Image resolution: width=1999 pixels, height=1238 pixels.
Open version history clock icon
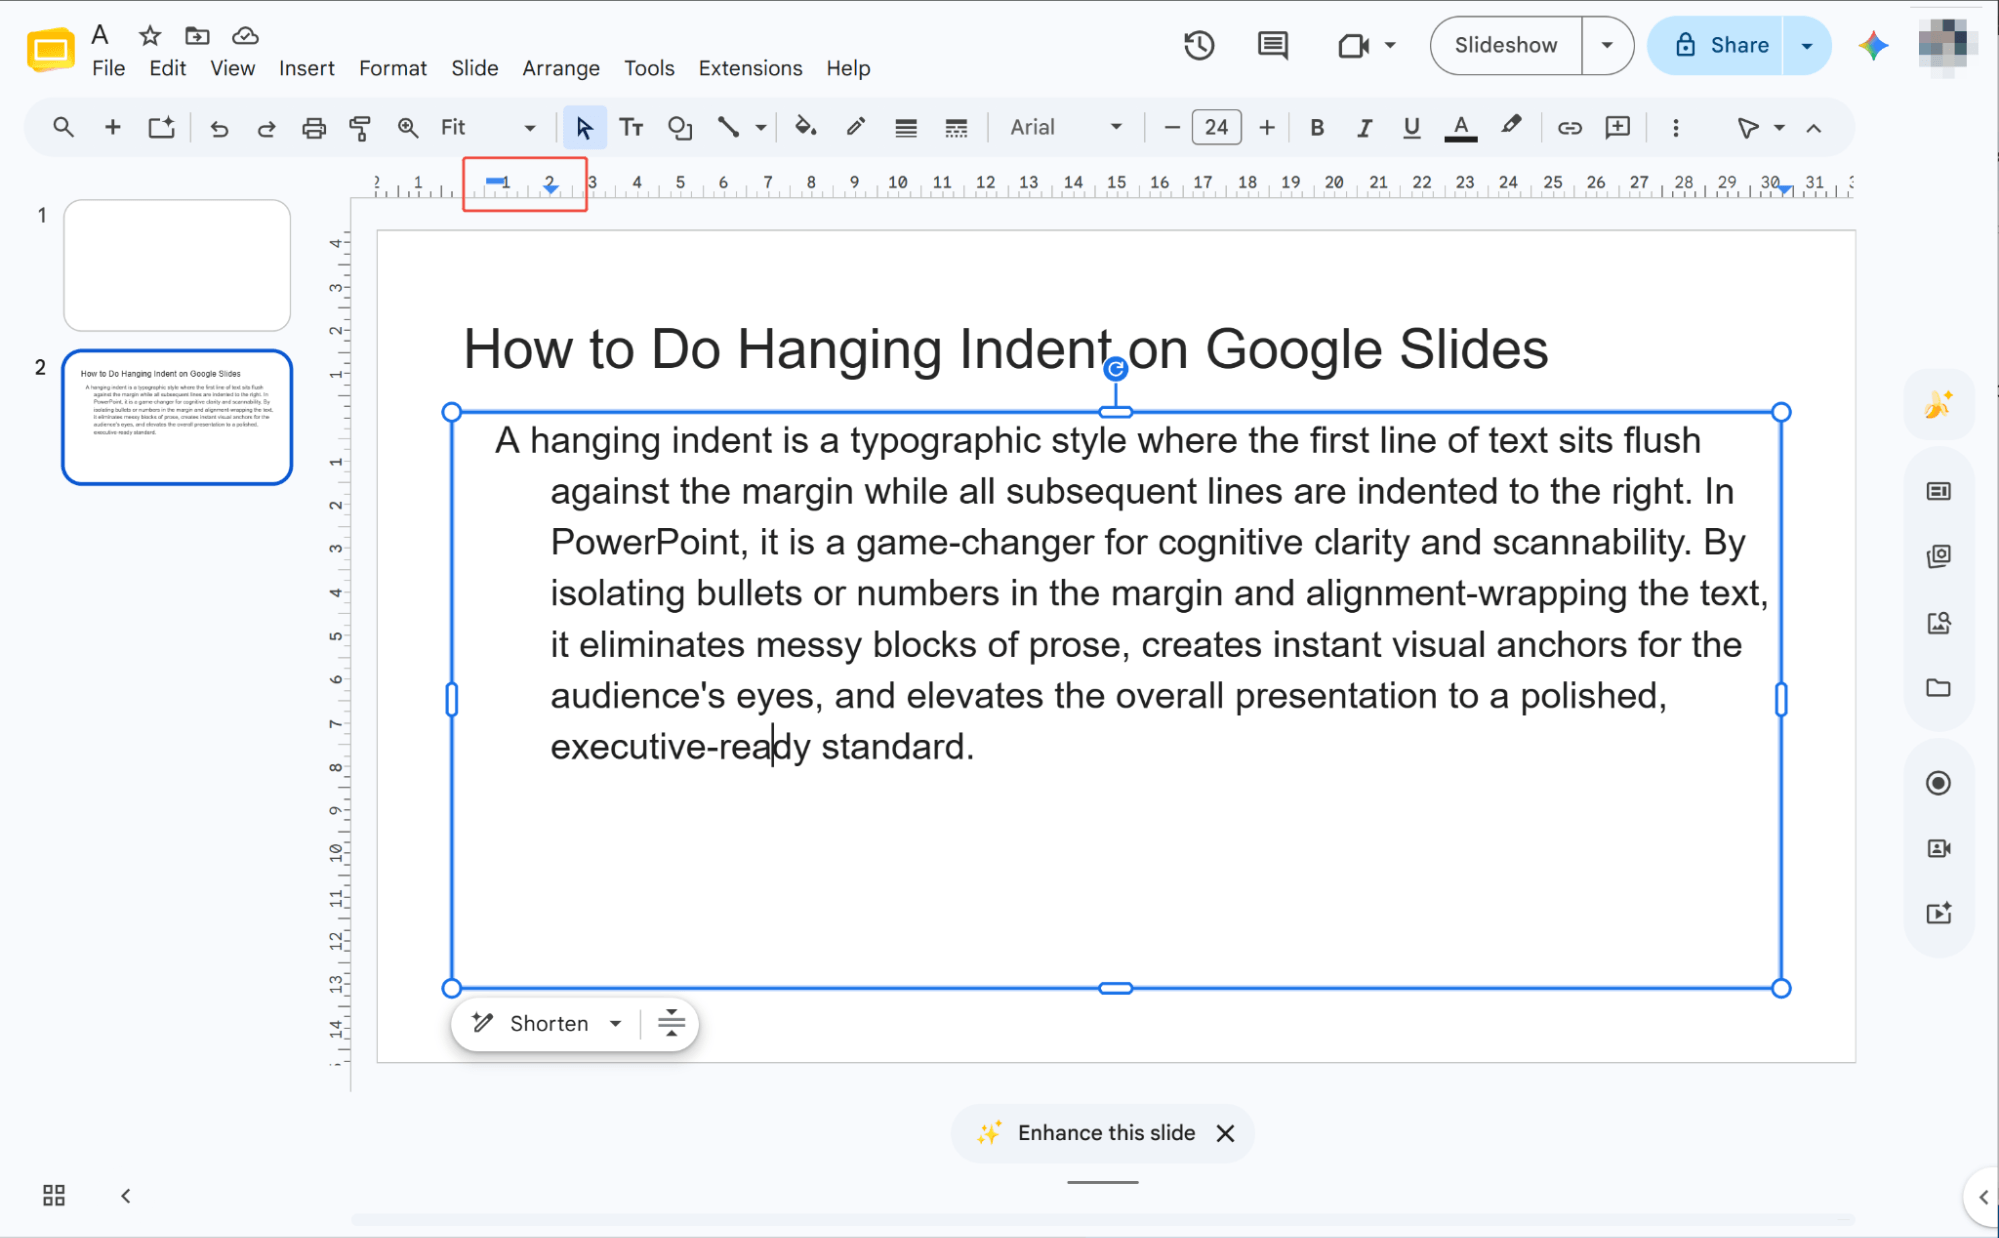pyautogui.click(x=1199, y=45)
